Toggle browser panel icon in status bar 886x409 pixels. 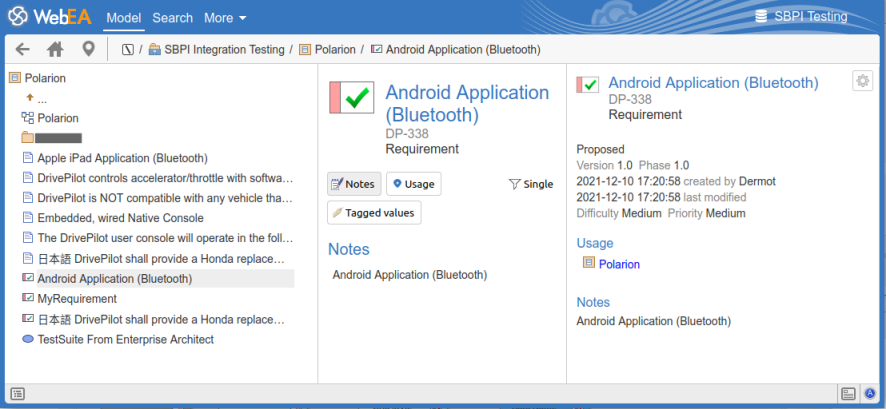[x=18, y=393]
